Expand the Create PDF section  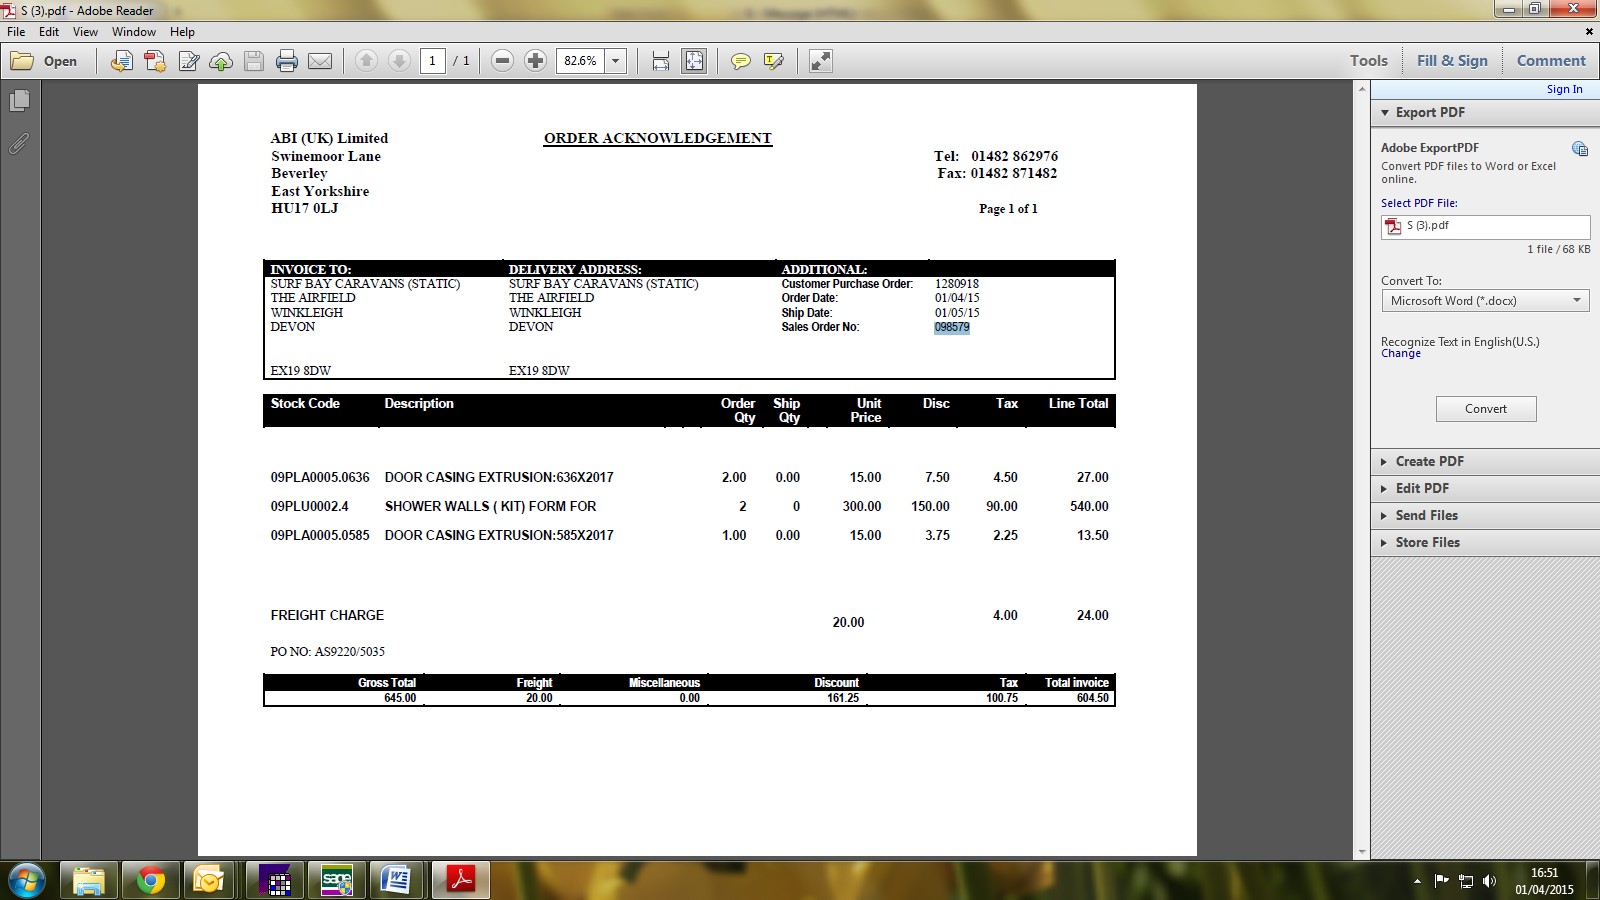[x=1485, y=461]
